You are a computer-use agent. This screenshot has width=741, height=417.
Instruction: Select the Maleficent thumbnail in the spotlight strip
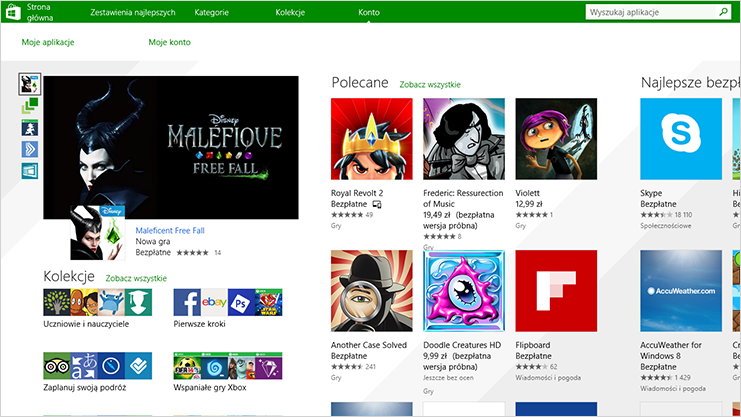point(29,84)
